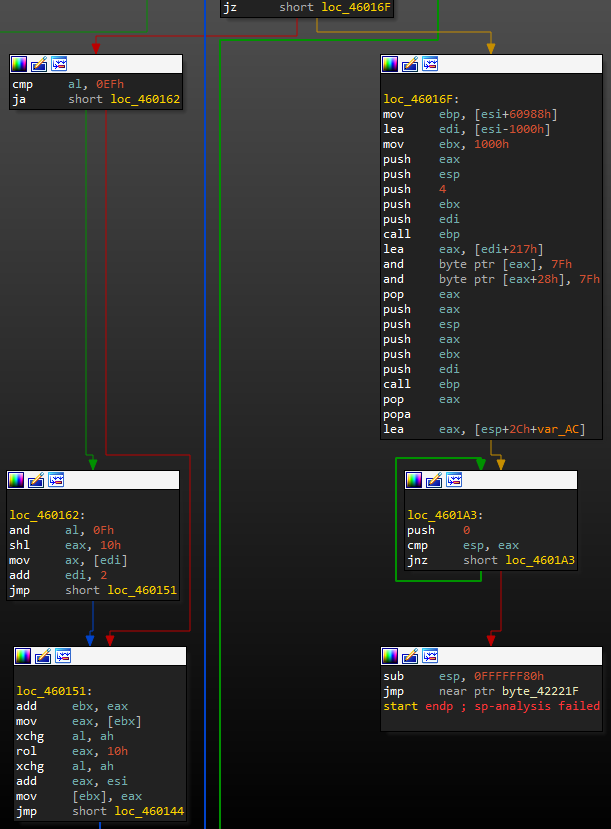Click the edit pencil icon on loc_460151 node
This screenshot has height=829, width=611.
pyautogui.click(x=43, y=656)
